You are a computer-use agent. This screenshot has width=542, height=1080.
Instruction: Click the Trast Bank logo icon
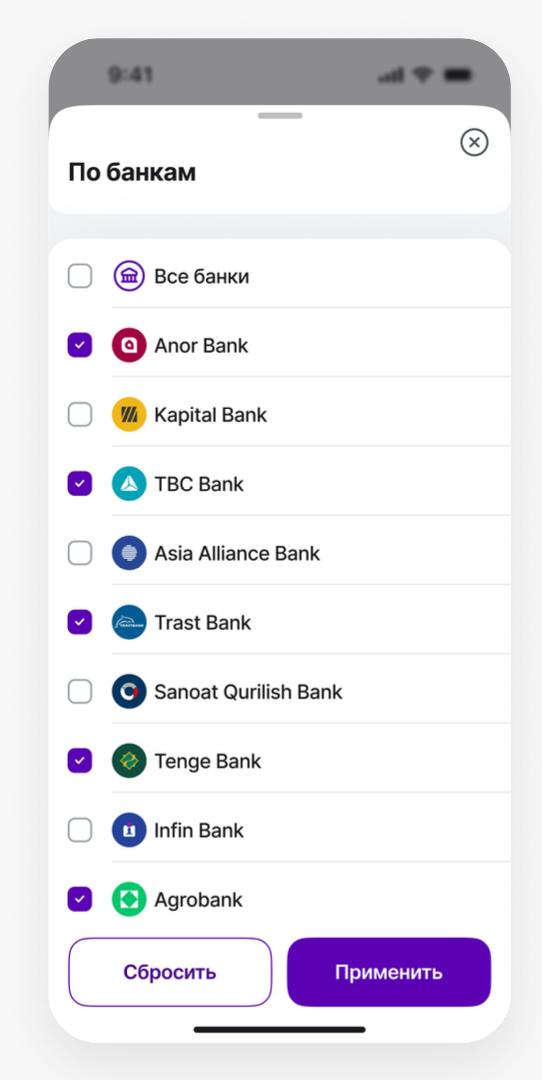[129, 622]
